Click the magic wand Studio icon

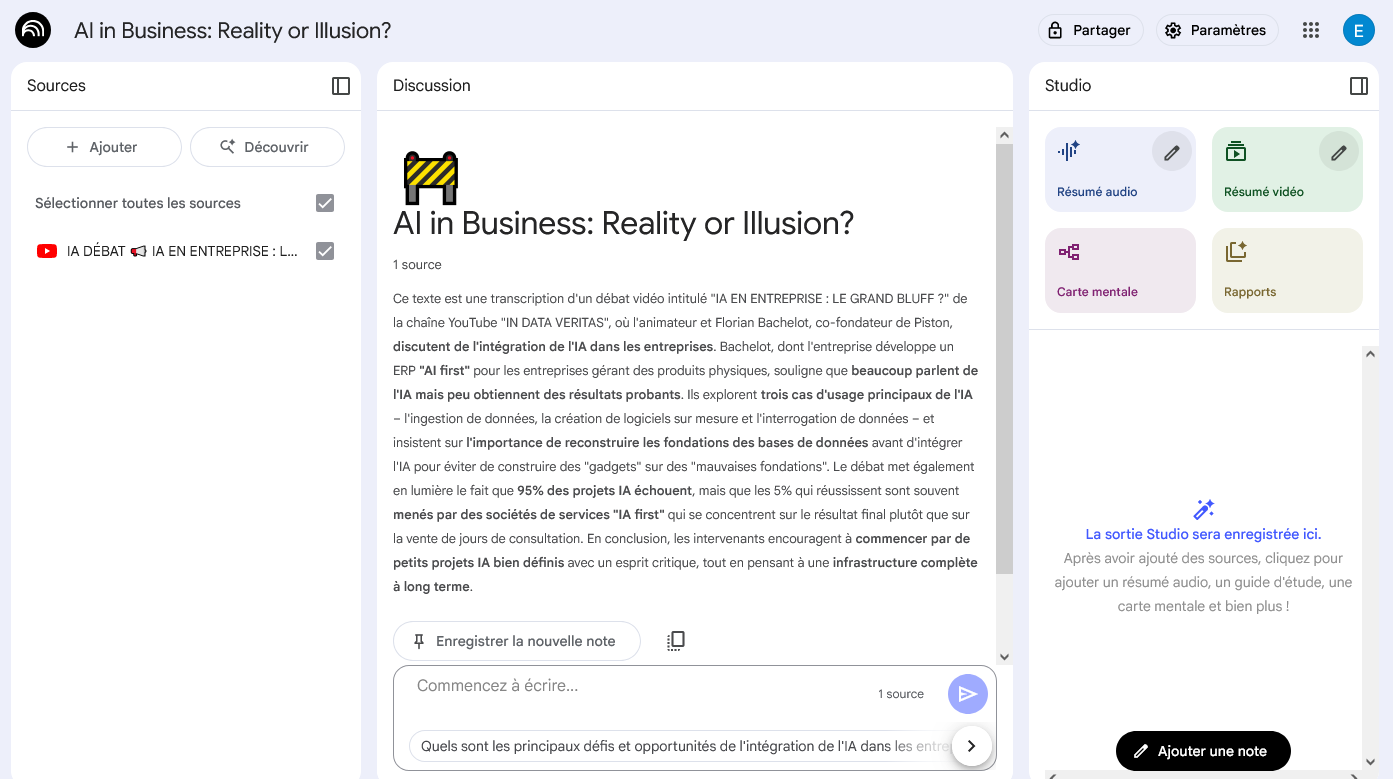point(1204,509)
